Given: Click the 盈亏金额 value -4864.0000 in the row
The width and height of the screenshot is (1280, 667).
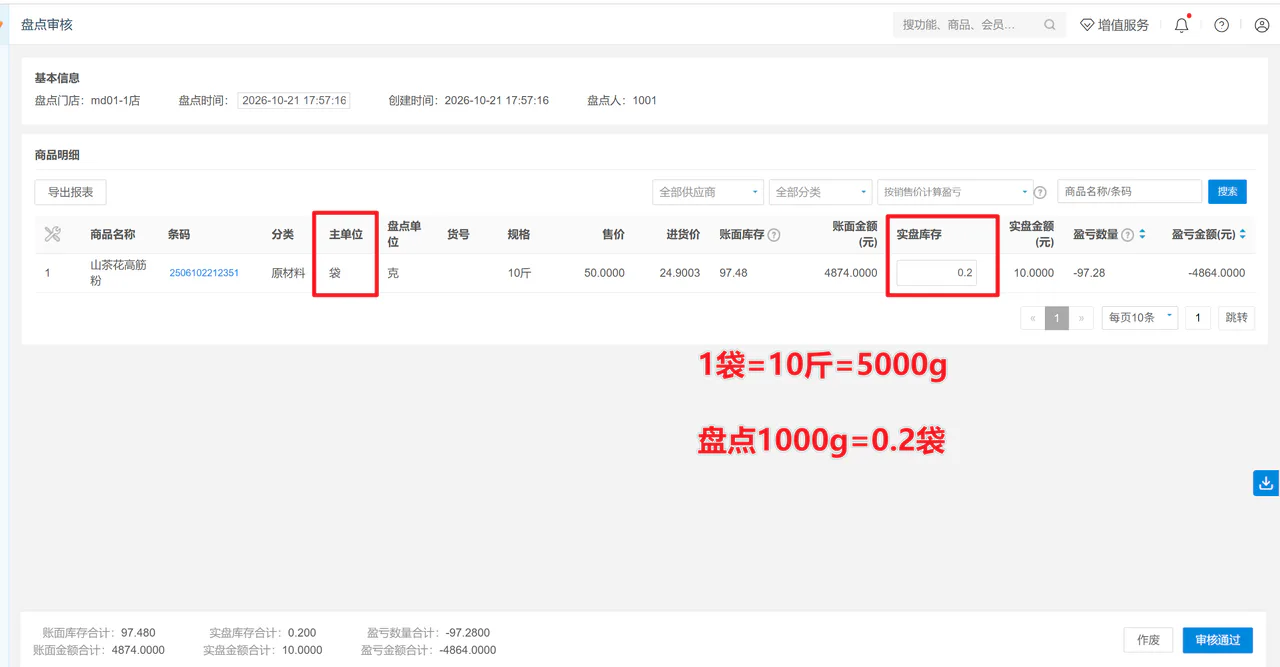Looking at the screenshot, I should (x=1217, y=273).
